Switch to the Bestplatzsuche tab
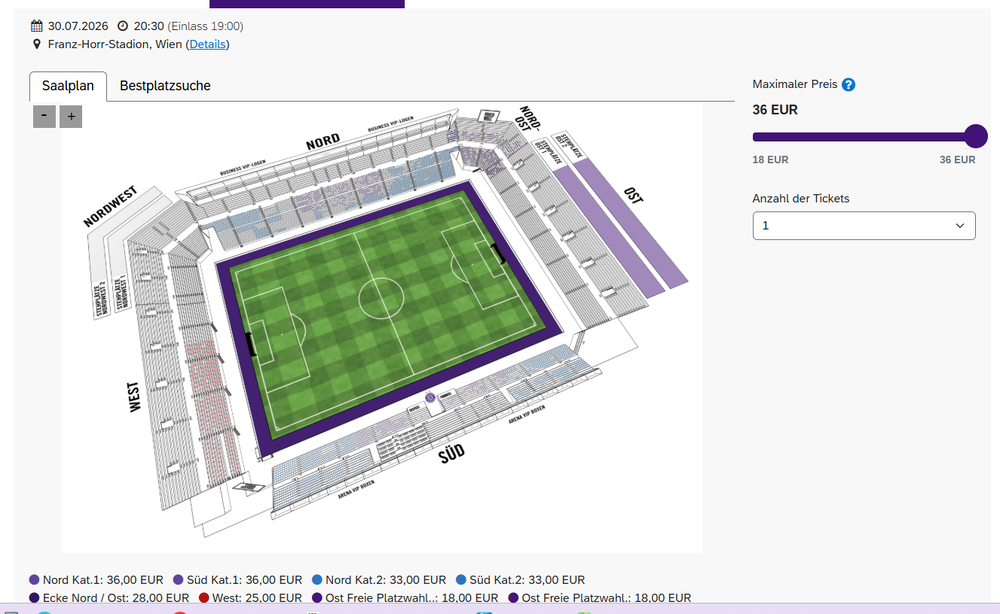 coord(165,85)
